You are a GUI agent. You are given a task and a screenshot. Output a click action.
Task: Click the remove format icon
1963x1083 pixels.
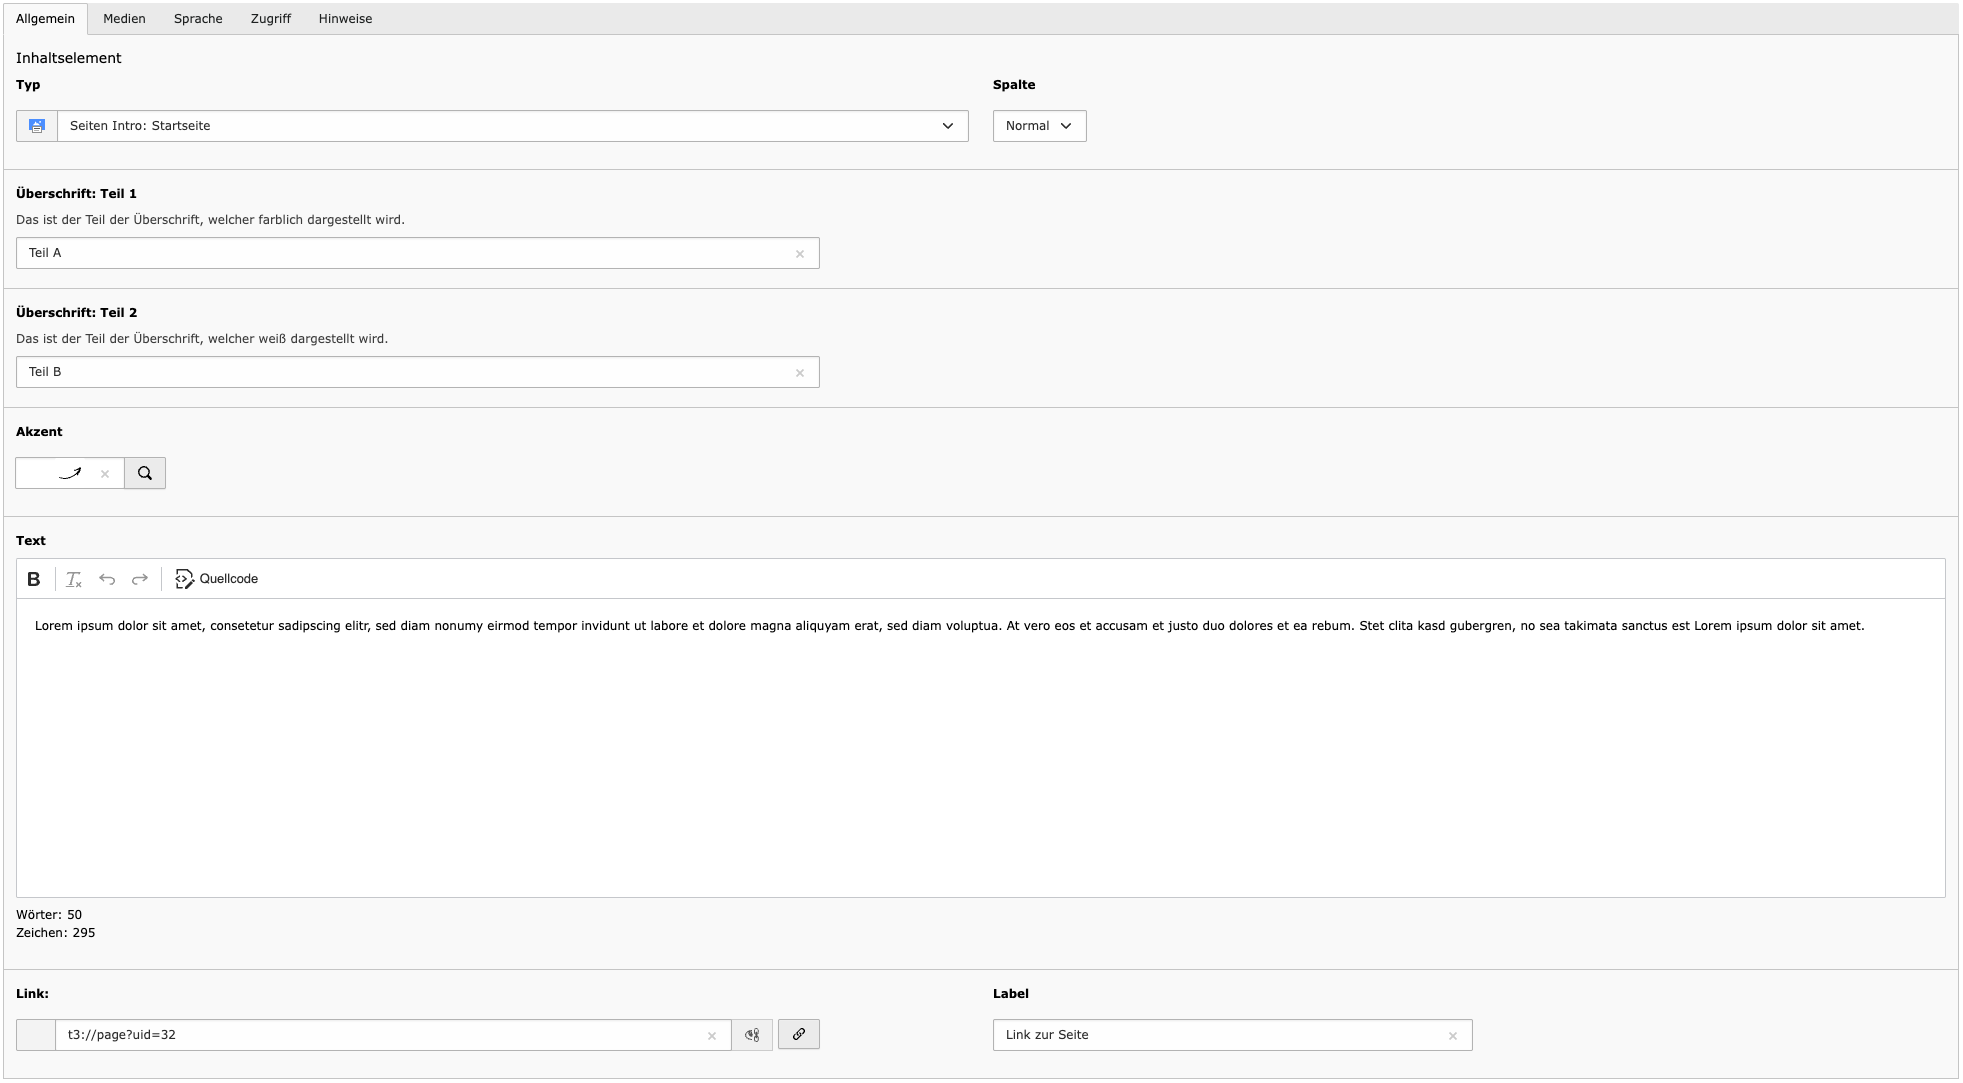tap(74, 579)
